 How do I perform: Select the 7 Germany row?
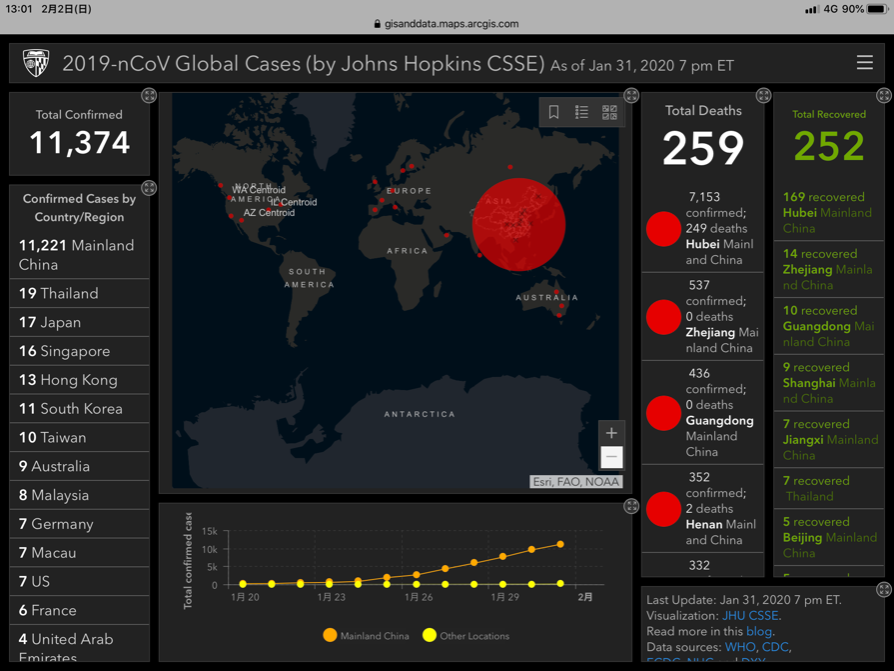tap(79, 524)
